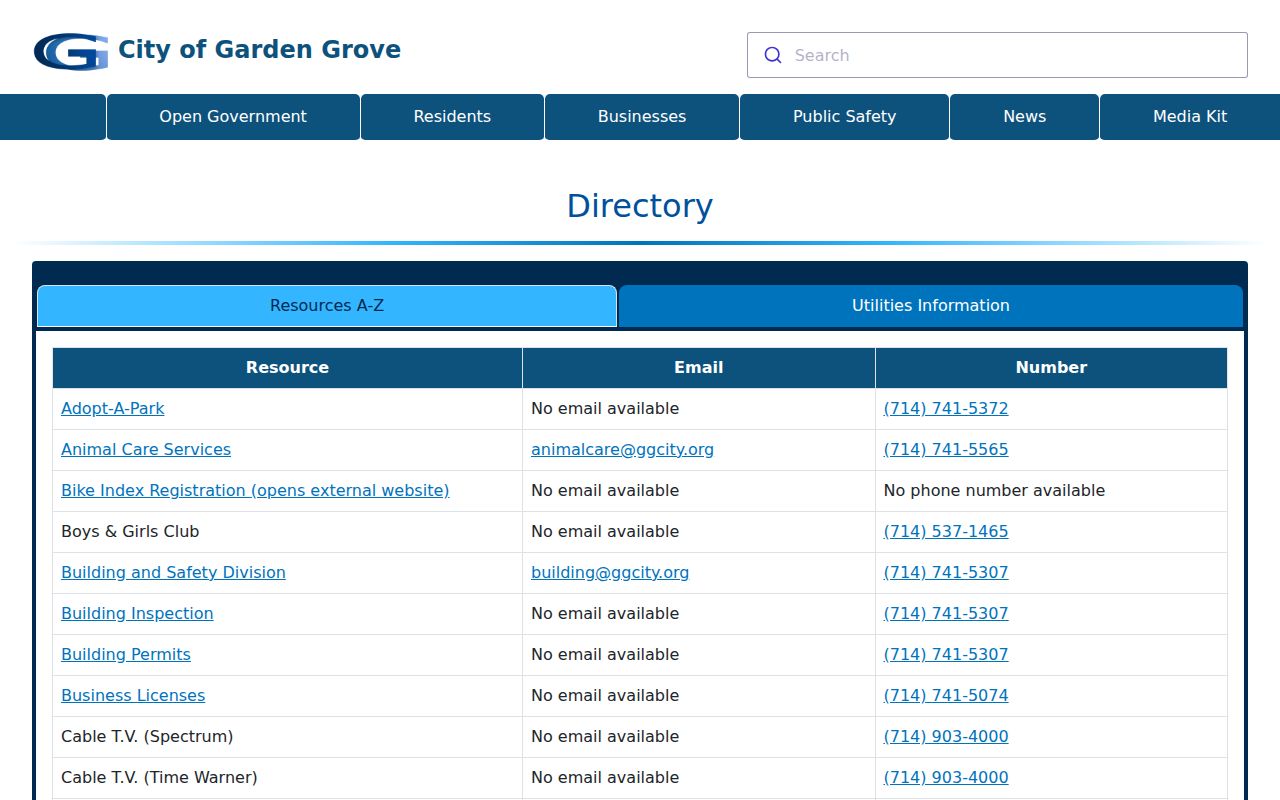The image size is (1280, 800).
Task: Open the Residents menu
Action: [452, 117]
